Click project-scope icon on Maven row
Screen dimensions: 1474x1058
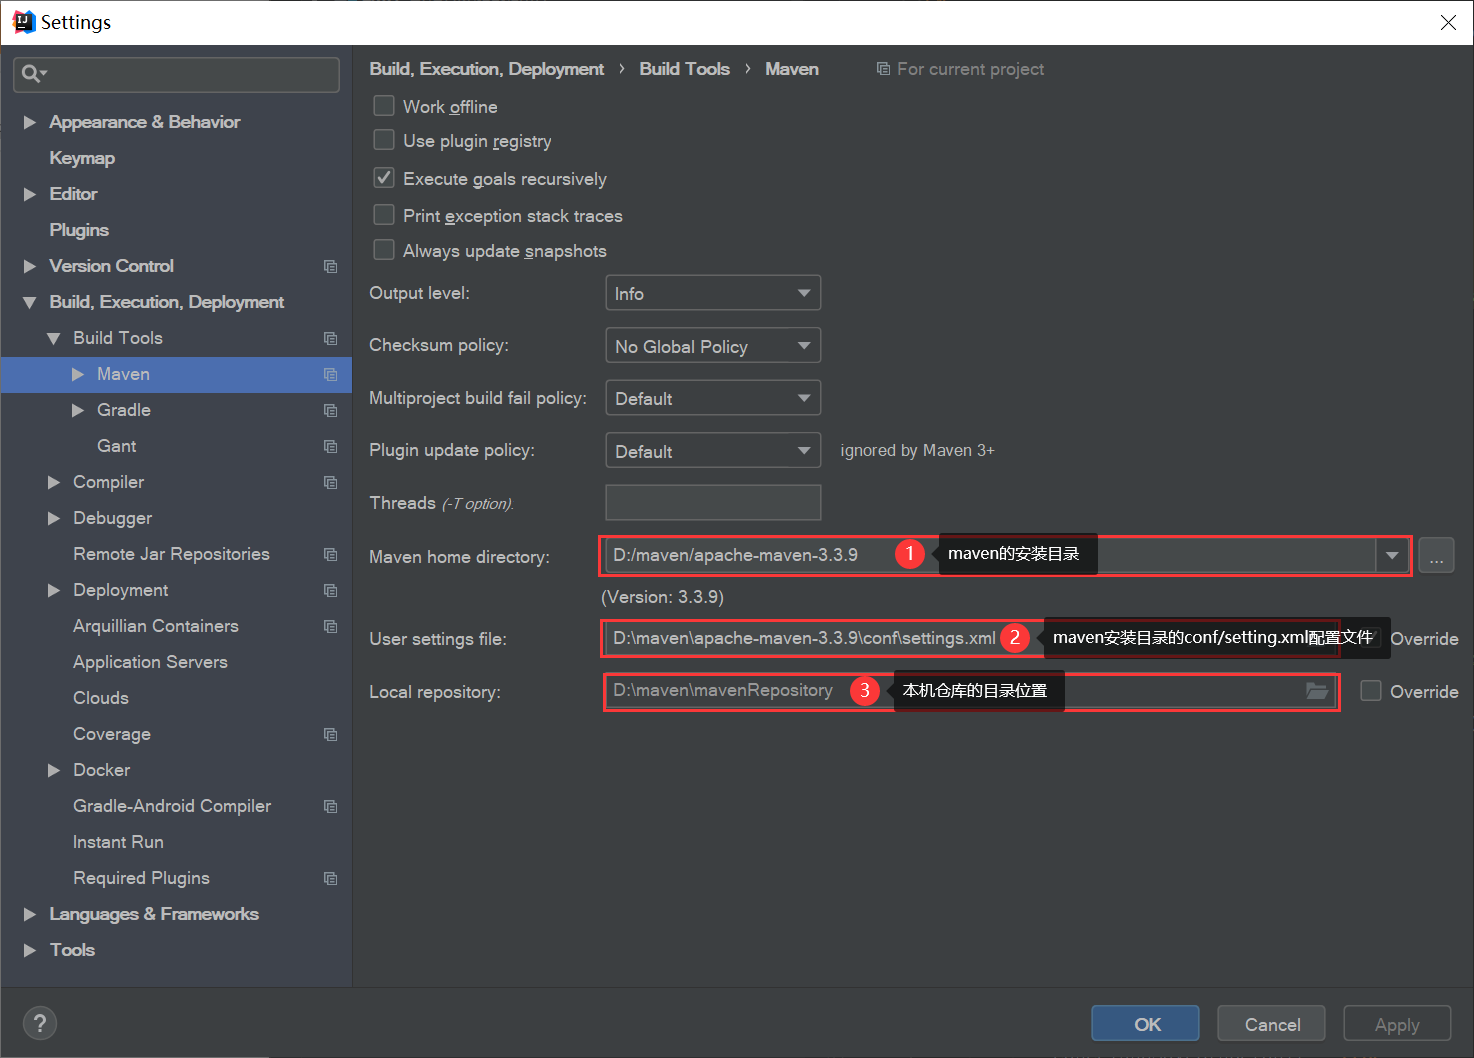[330, 374]
